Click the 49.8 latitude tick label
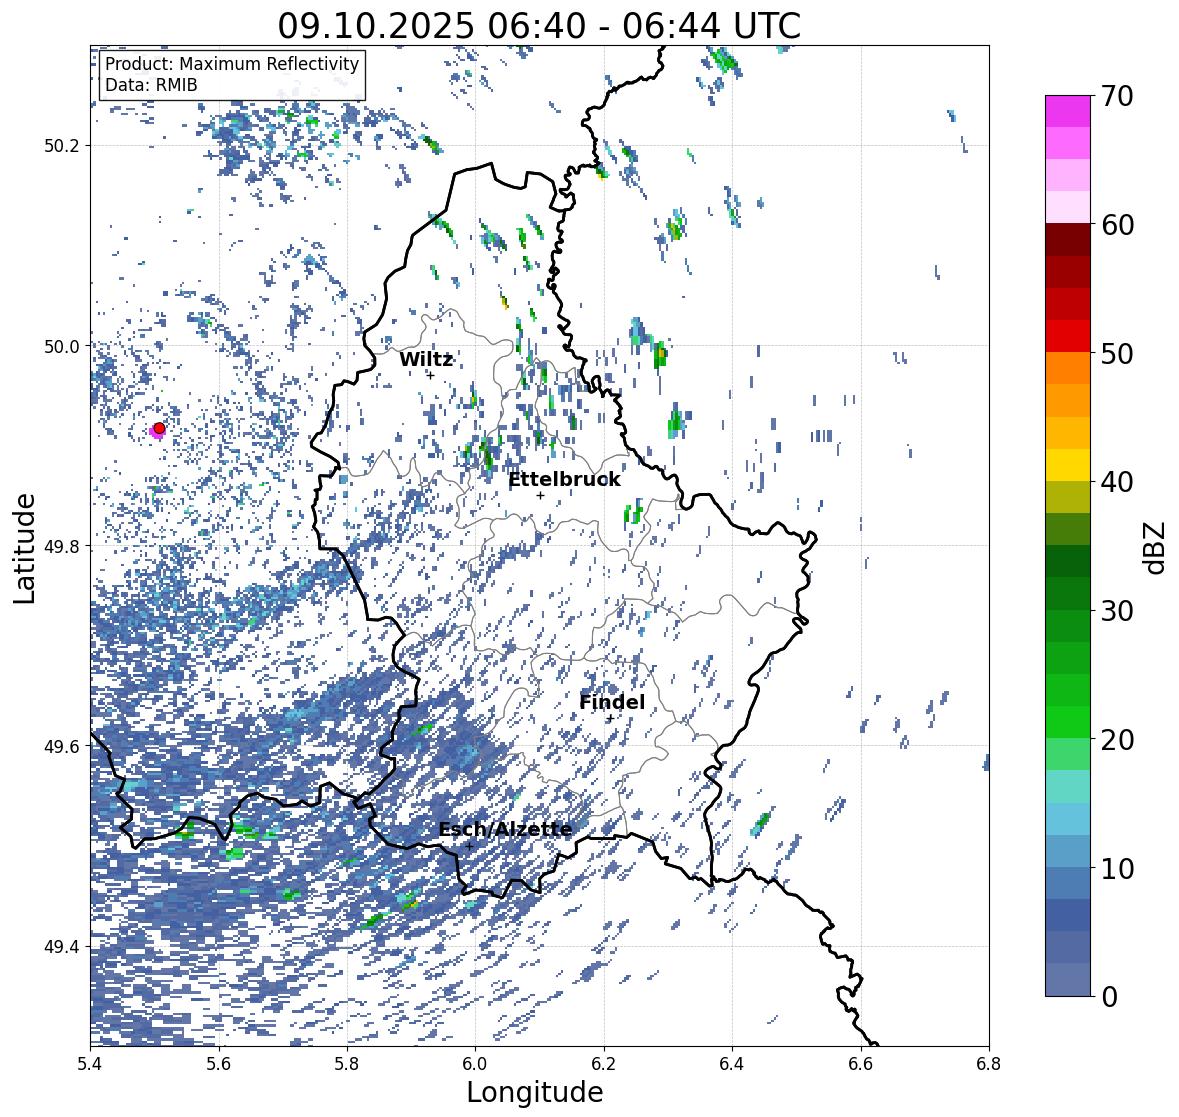The image size is (1179, 1117). point(62,546)
